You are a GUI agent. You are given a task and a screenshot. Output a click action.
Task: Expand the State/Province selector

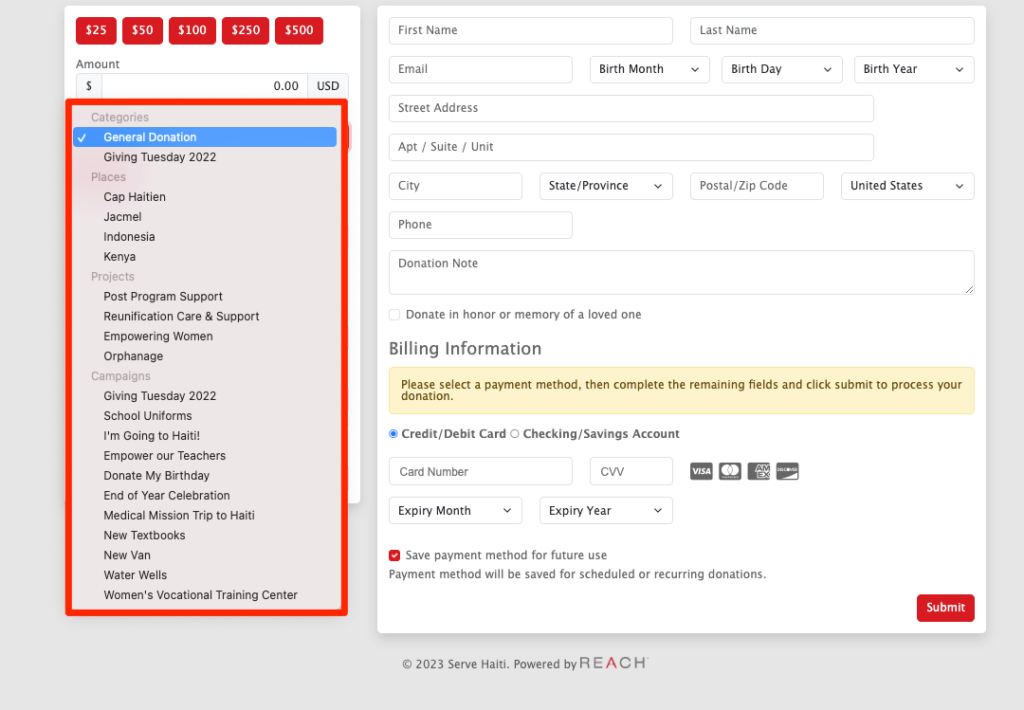click(605, 186)
